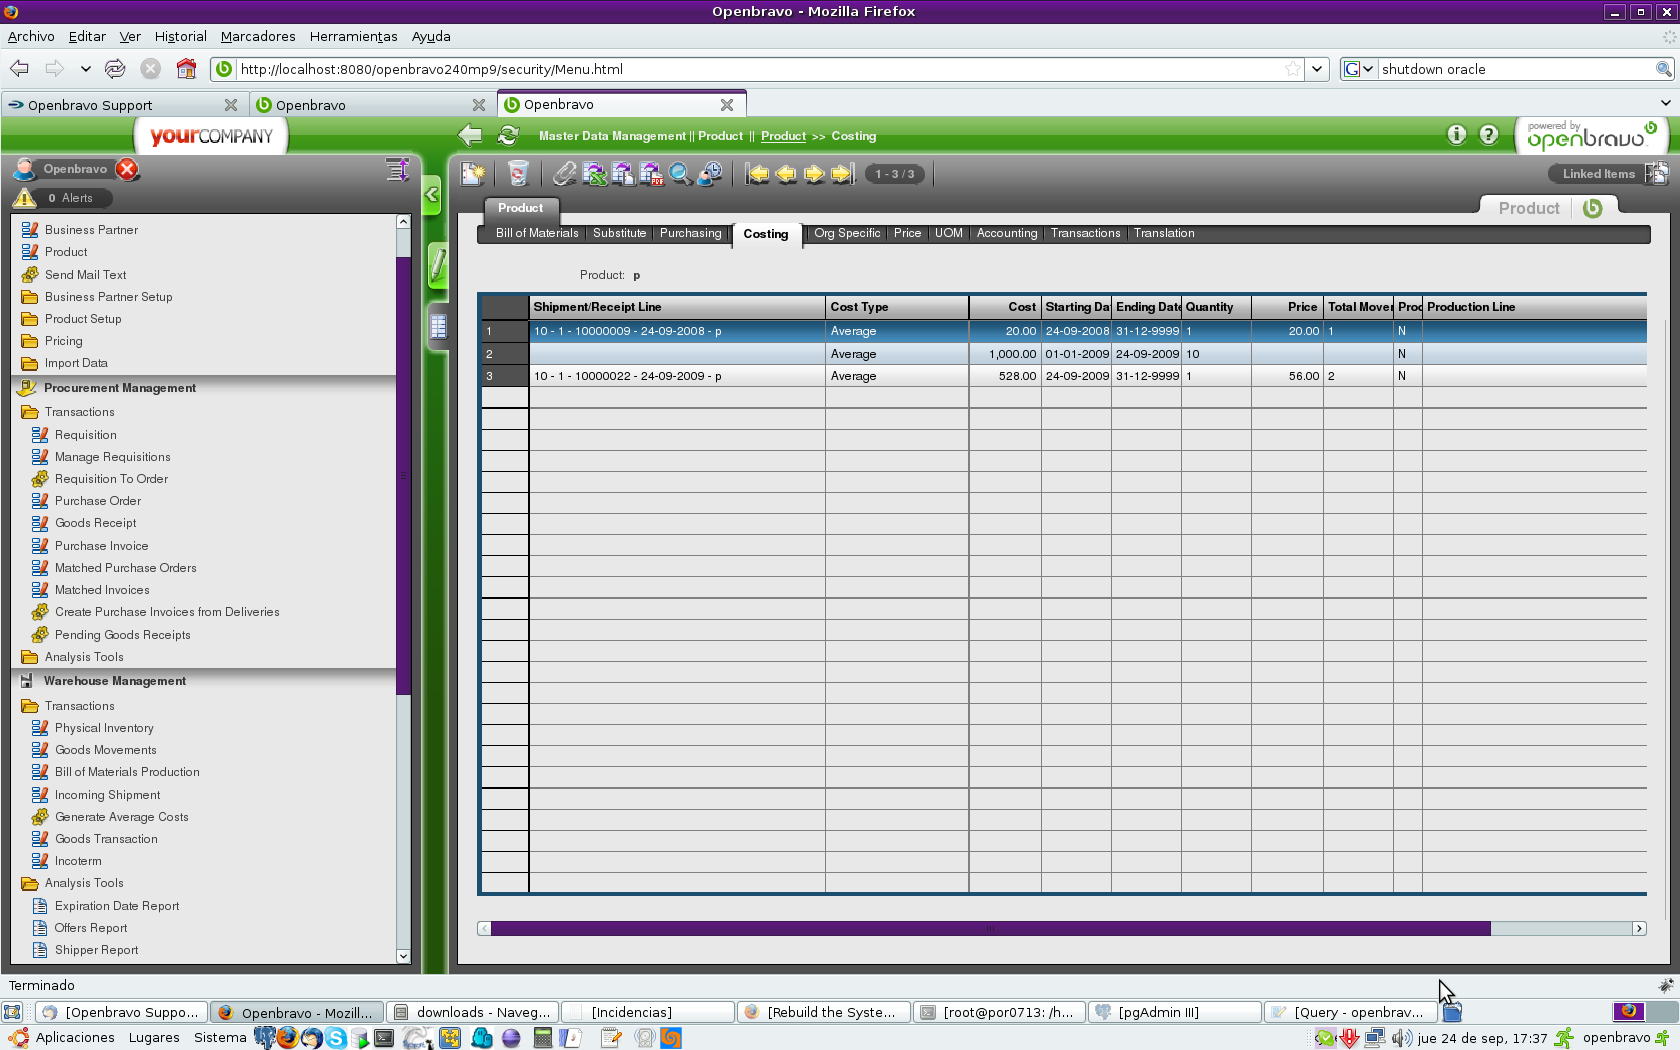The height and width of the screenshot is (1050, 1680).
Task: Click the Linked Items button
Action: (x=1598, y=174)
